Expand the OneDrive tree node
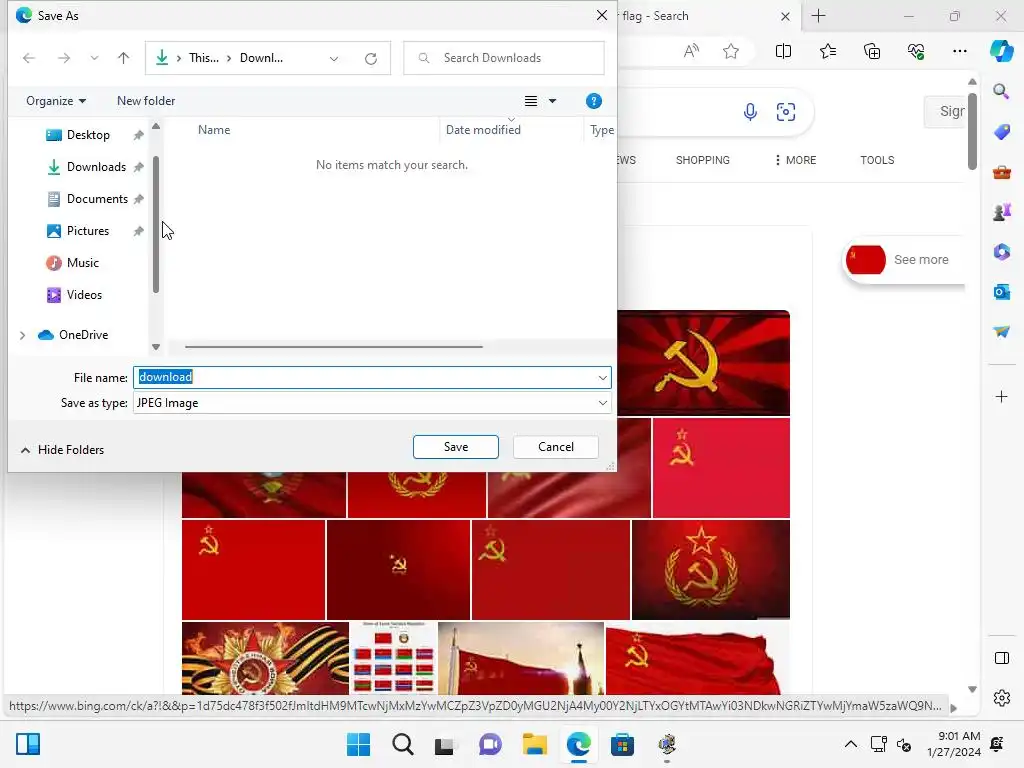Viewport: 1024px width, 768px height. coord(22,335)
